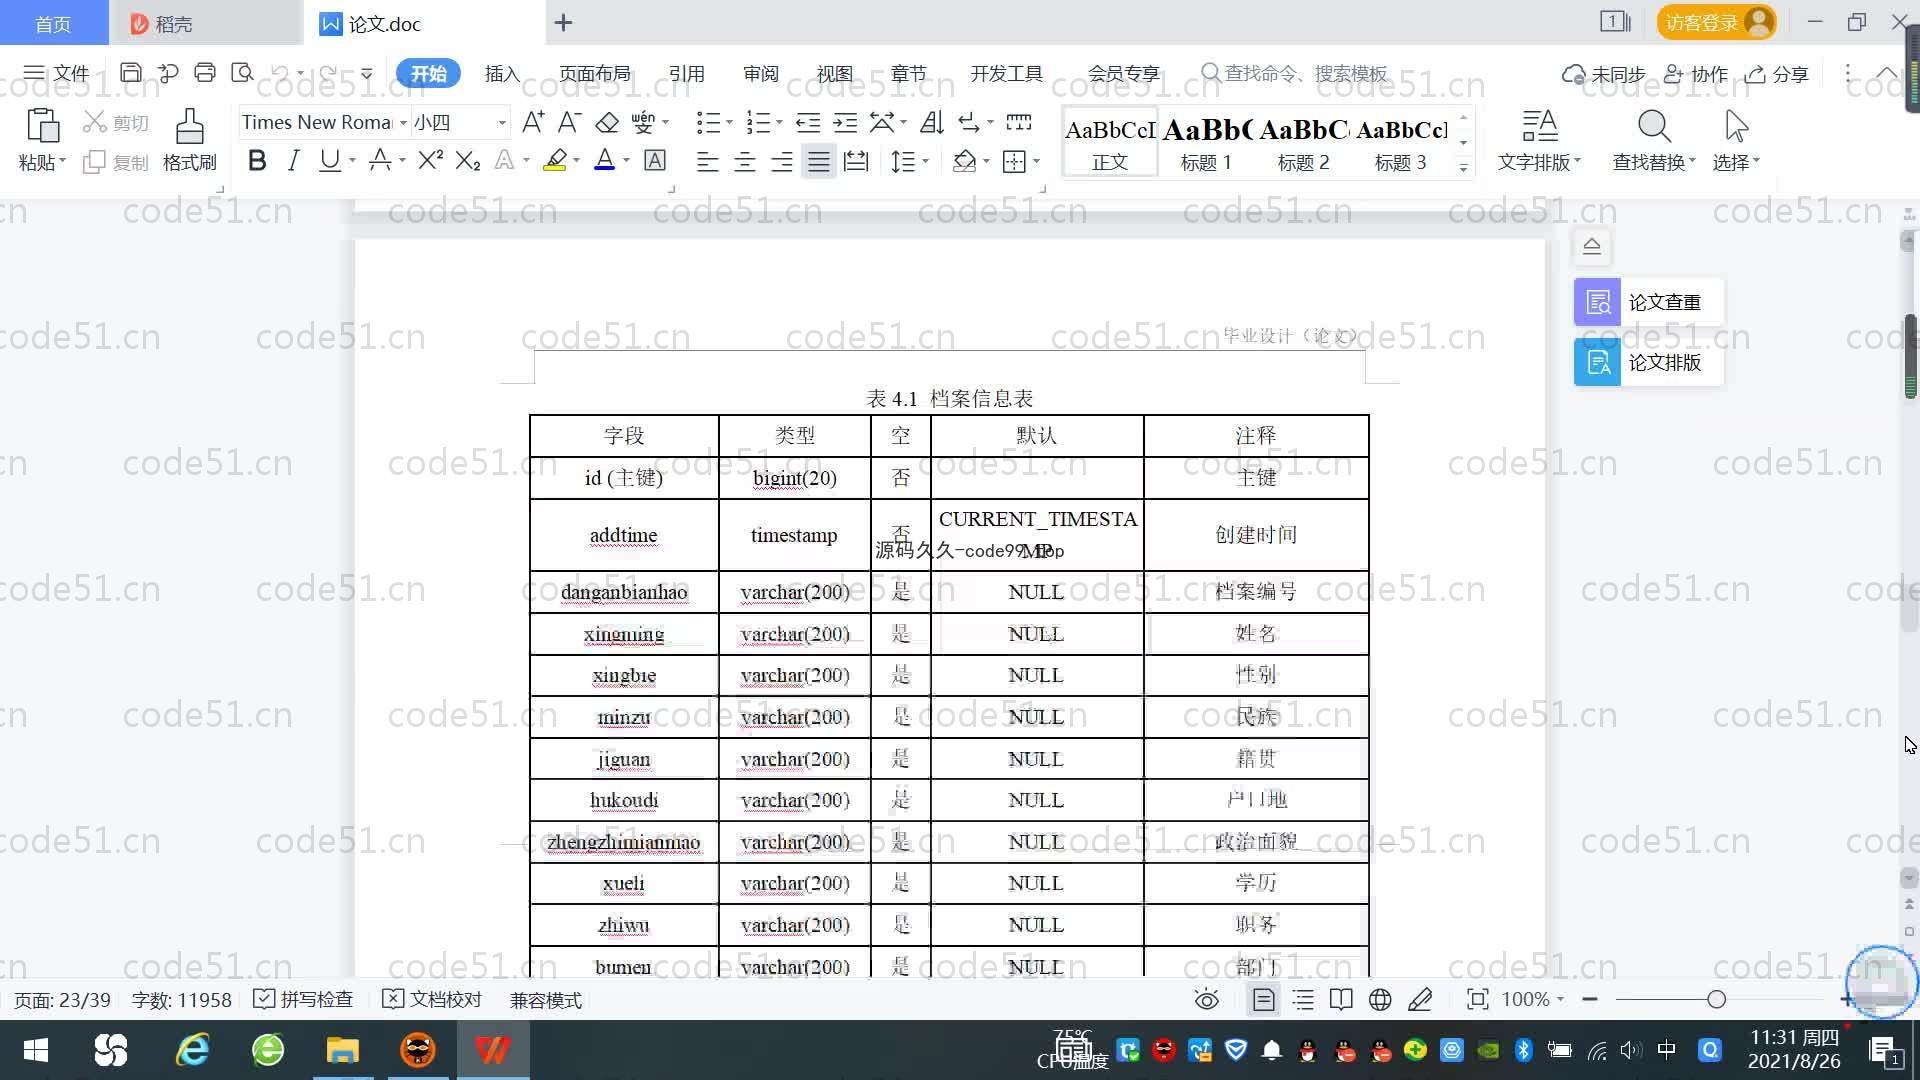This screenshot has height=1080, width=1920.
Task: Click the Select (选择) arrow tool
Action: coord(1736,140)
